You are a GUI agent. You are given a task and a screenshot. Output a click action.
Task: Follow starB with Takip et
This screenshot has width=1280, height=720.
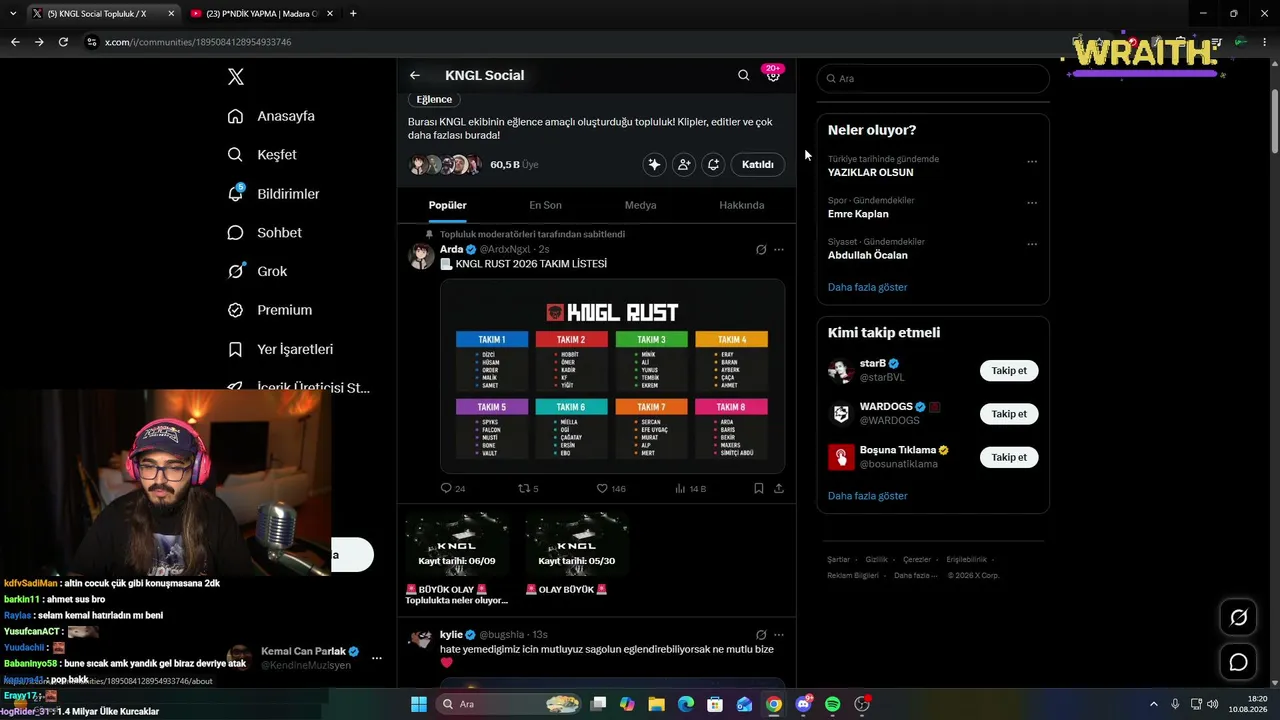tap(1009, 371)
